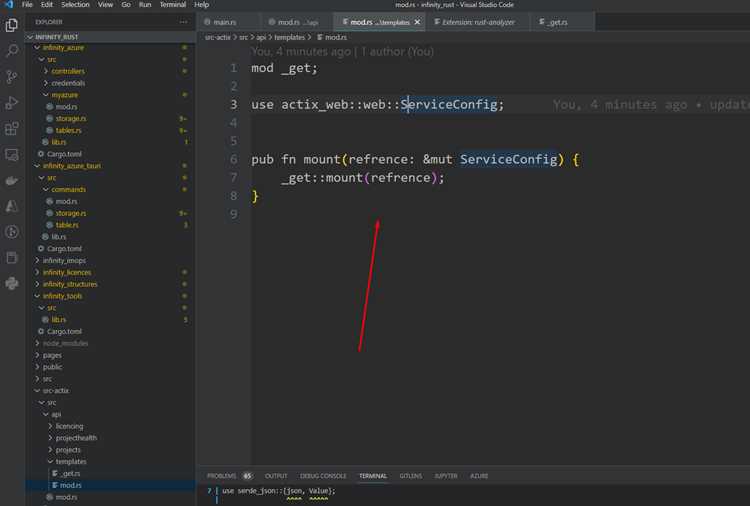This screenshot has width=750, height=506.
Task: Expand the projects folder
Action: (x=50, y=450)
